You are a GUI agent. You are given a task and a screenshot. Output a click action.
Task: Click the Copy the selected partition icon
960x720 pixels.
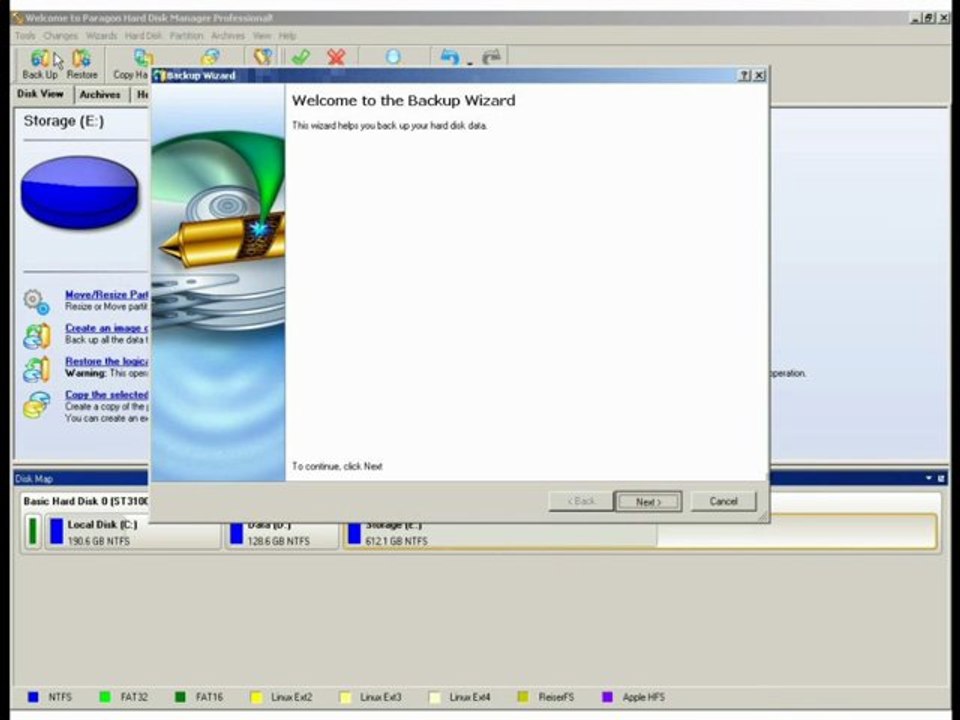[x=36, y=405]
